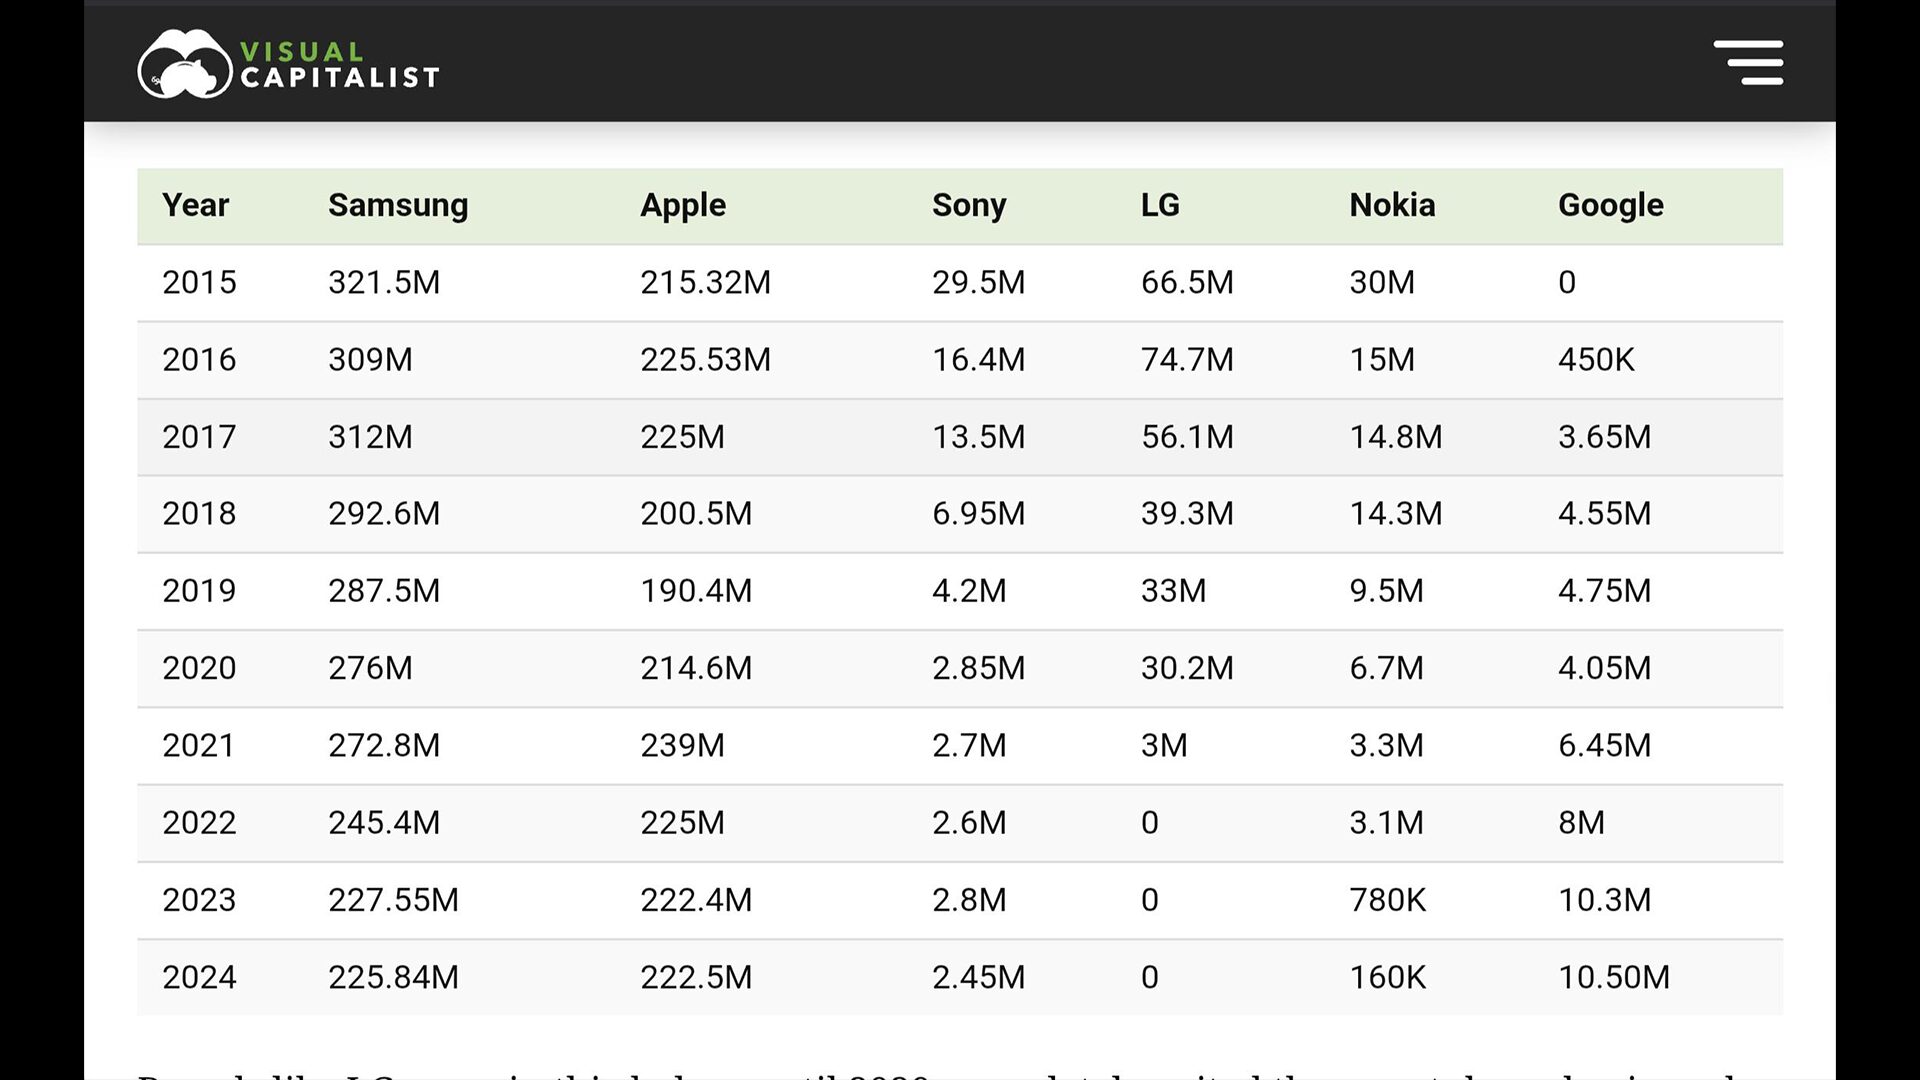1920x1080 pixels.
Task: Click the Nokia column header
Action: pos(1392,205)
